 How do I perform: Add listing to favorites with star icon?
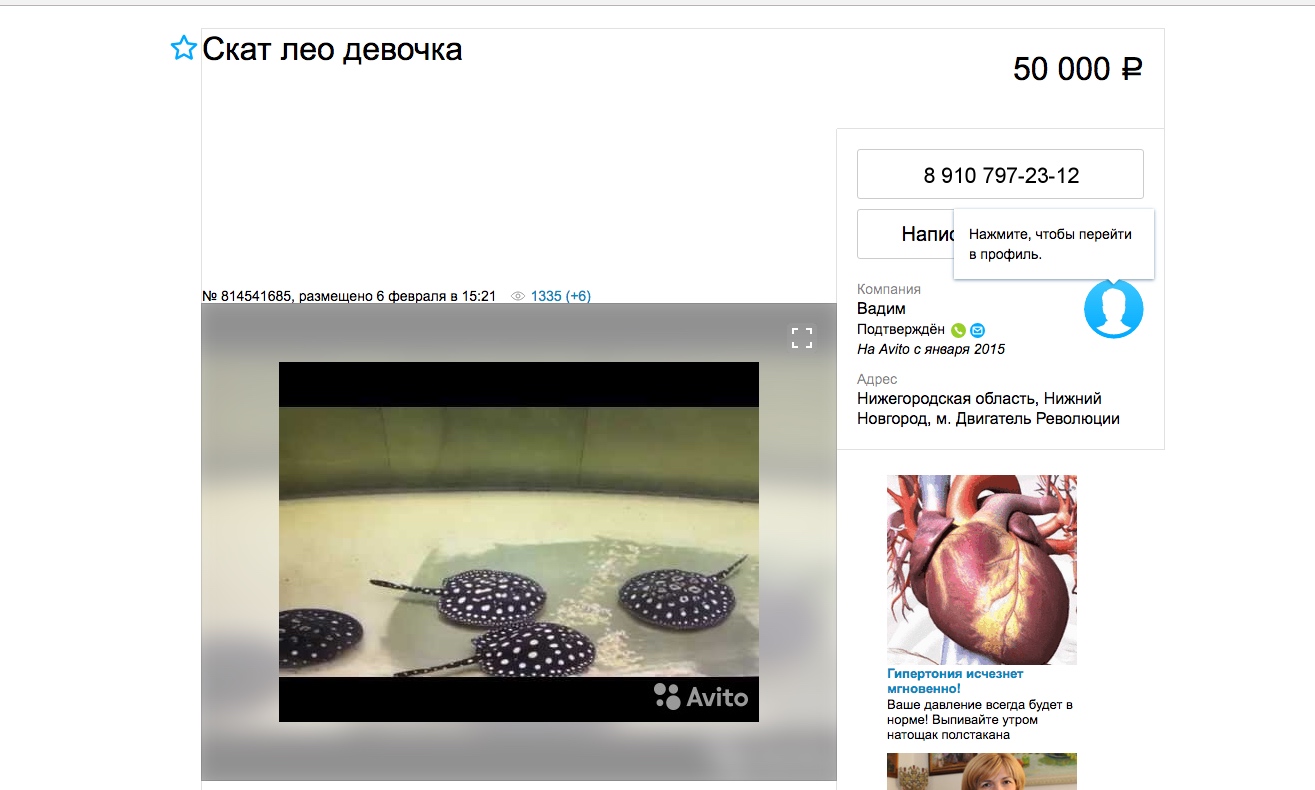point(183,48)
